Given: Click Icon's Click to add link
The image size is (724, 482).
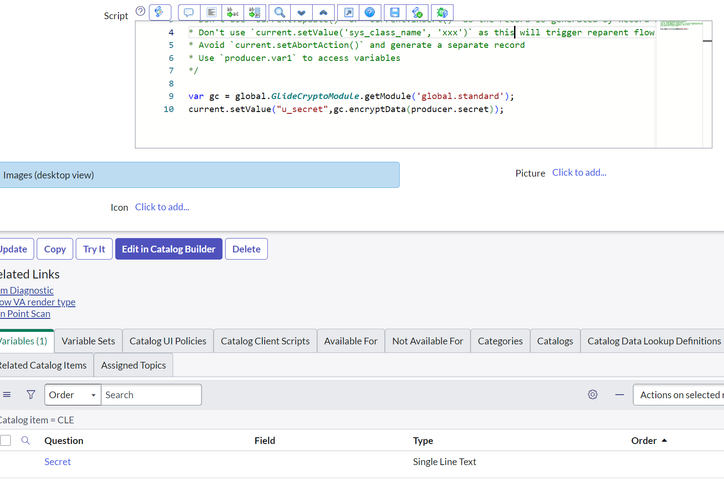Looking at the screenshot, I should pos(162,207).
